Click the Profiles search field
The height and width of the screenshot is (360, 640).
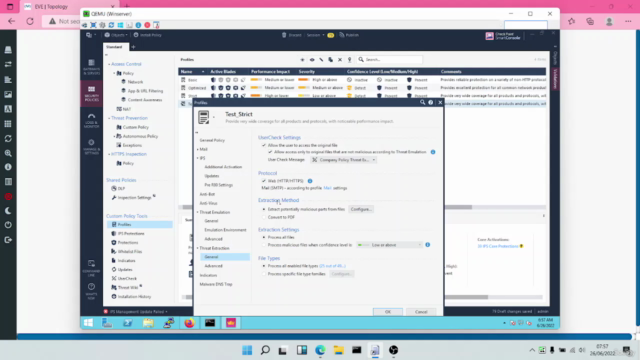click(x=390, y=60)
